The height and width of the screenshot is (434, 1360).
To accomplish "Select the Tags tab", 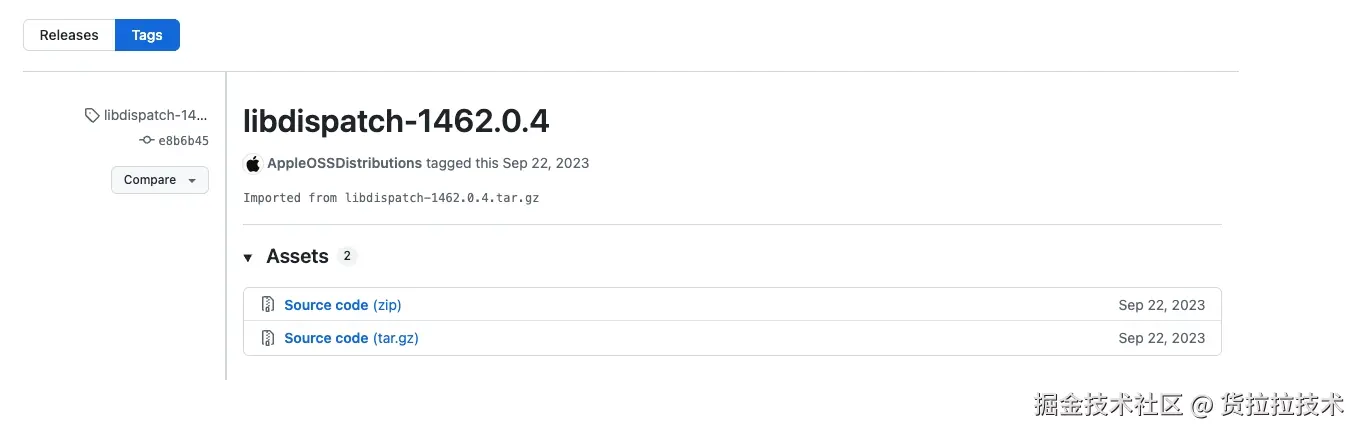I will (x=147, y=35).
